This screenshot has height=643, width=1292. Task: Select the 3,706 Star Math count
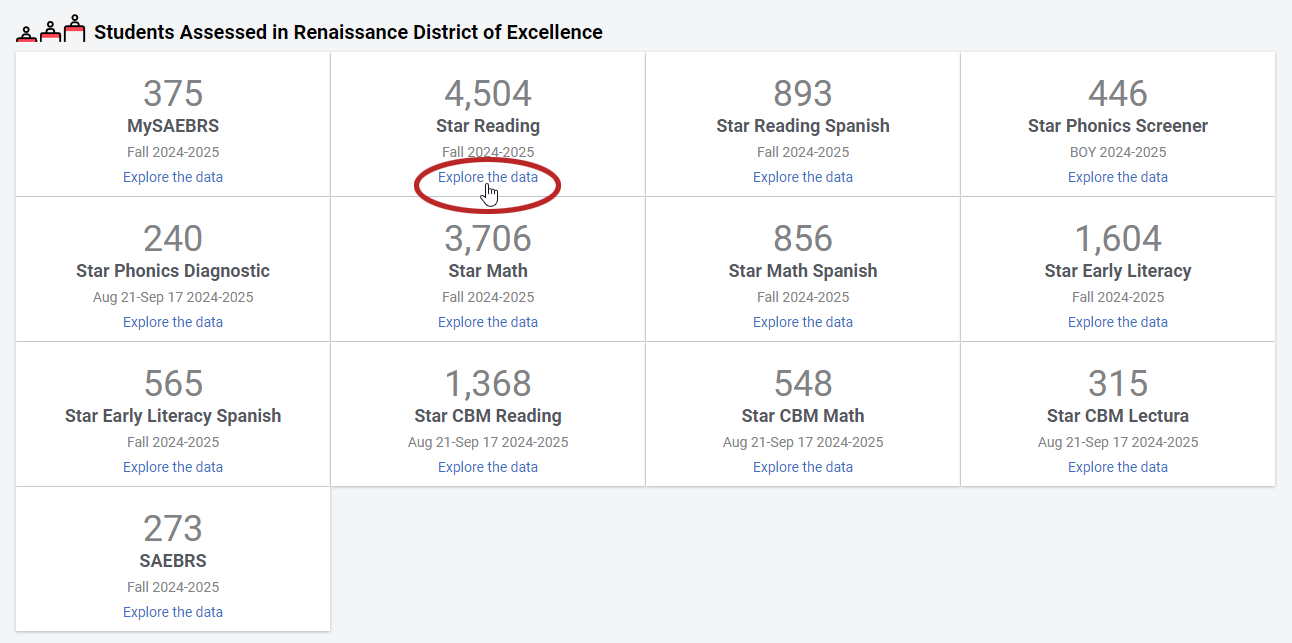coord(488,238)
